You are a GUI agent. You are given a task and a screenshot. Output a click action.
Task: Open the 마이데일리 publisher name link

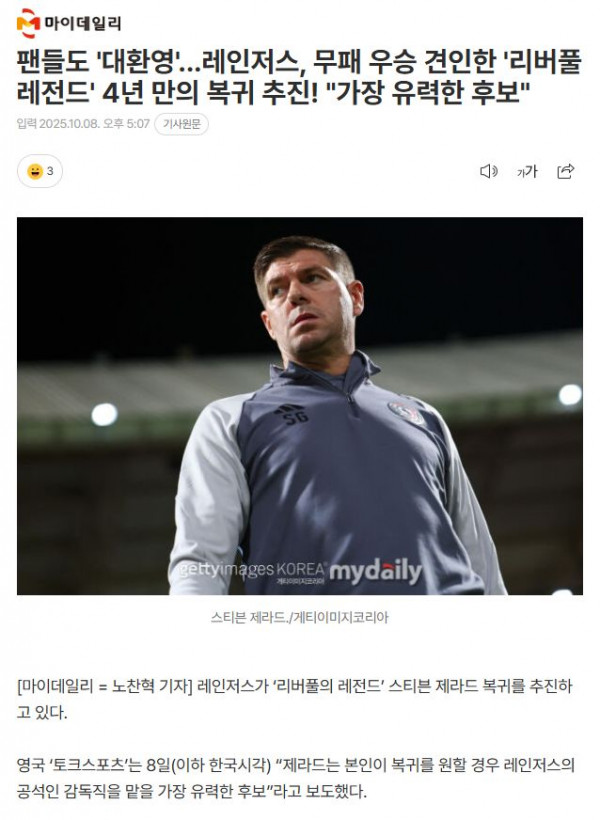[83, 24]
